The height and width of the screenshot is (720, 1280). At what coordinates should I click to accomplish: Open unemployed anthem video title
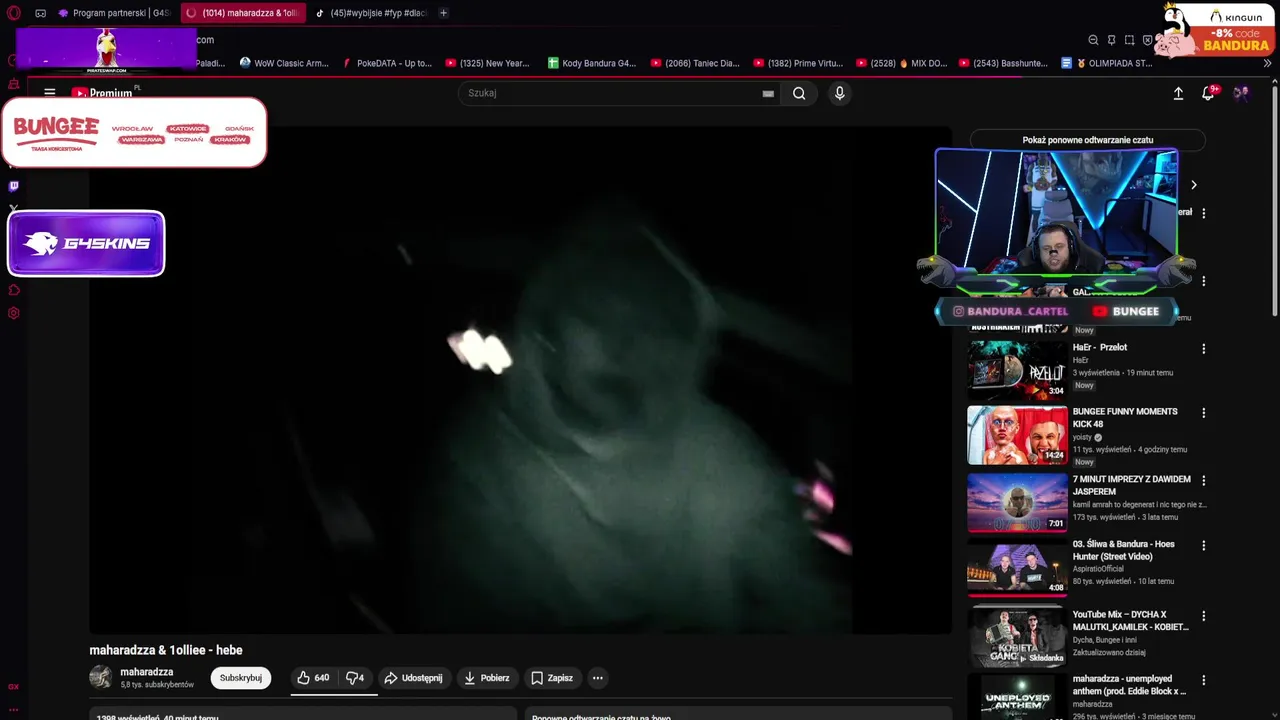pyautogui.click(x=1129, y=685)
